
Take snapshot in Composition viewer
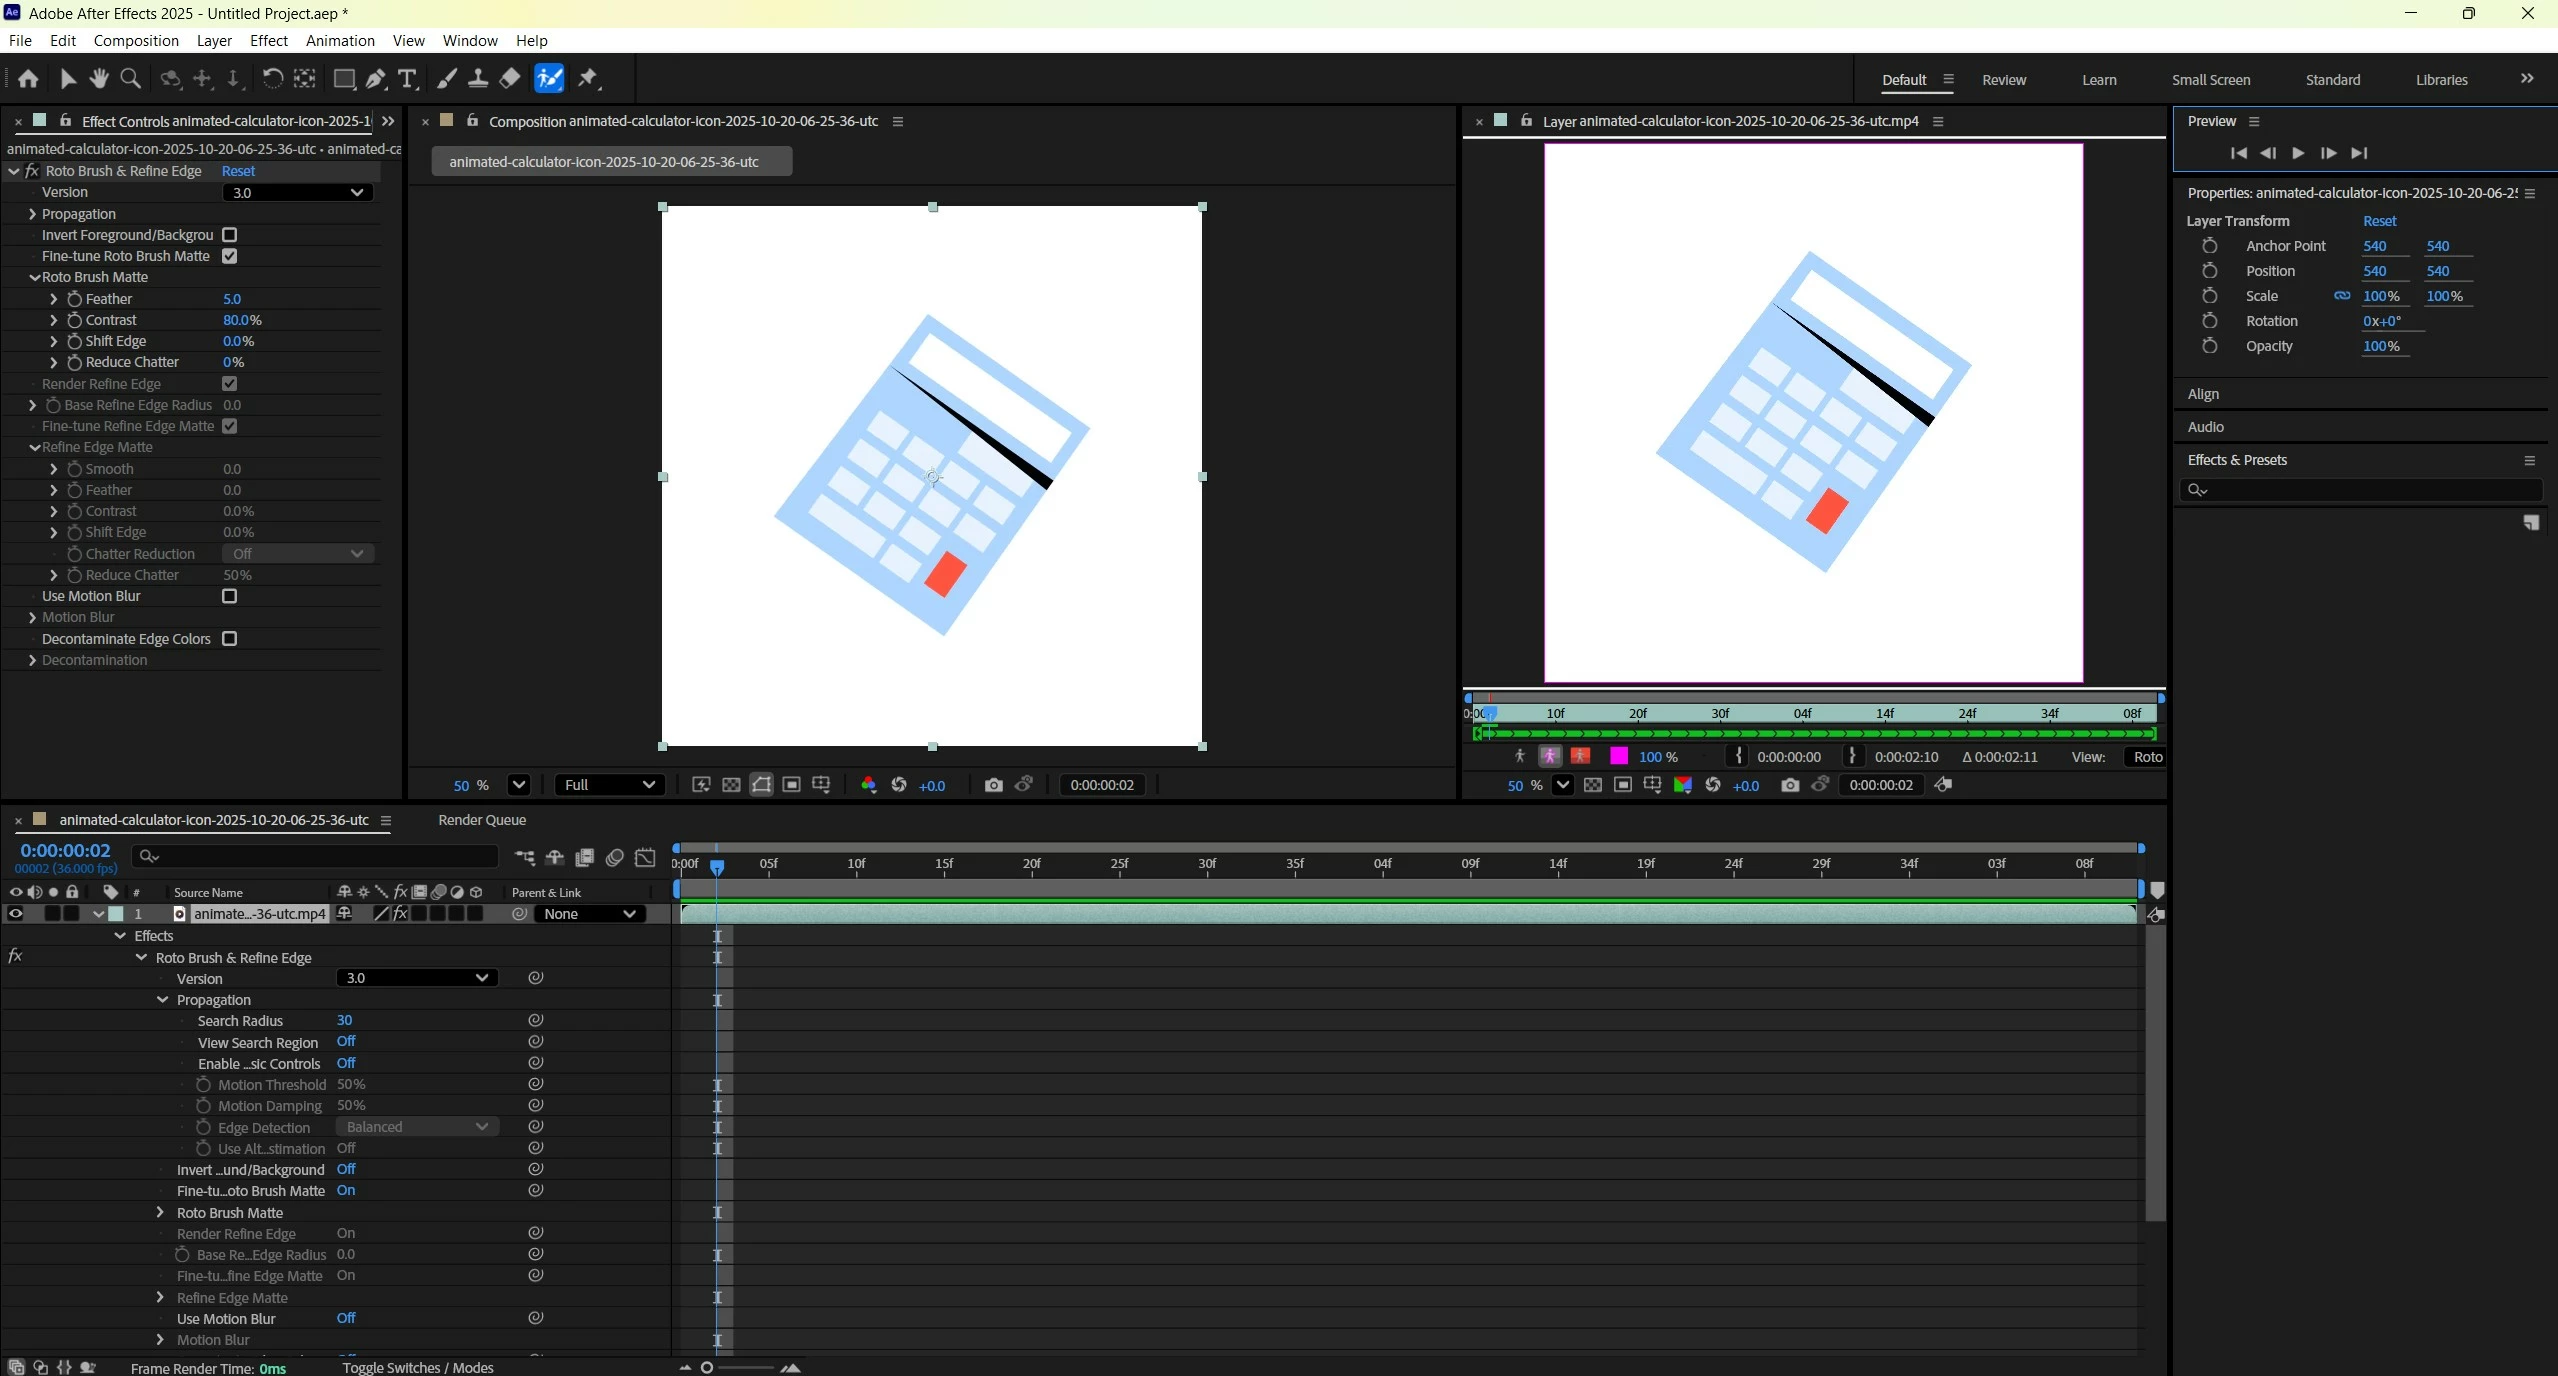(x=992, y=785)
